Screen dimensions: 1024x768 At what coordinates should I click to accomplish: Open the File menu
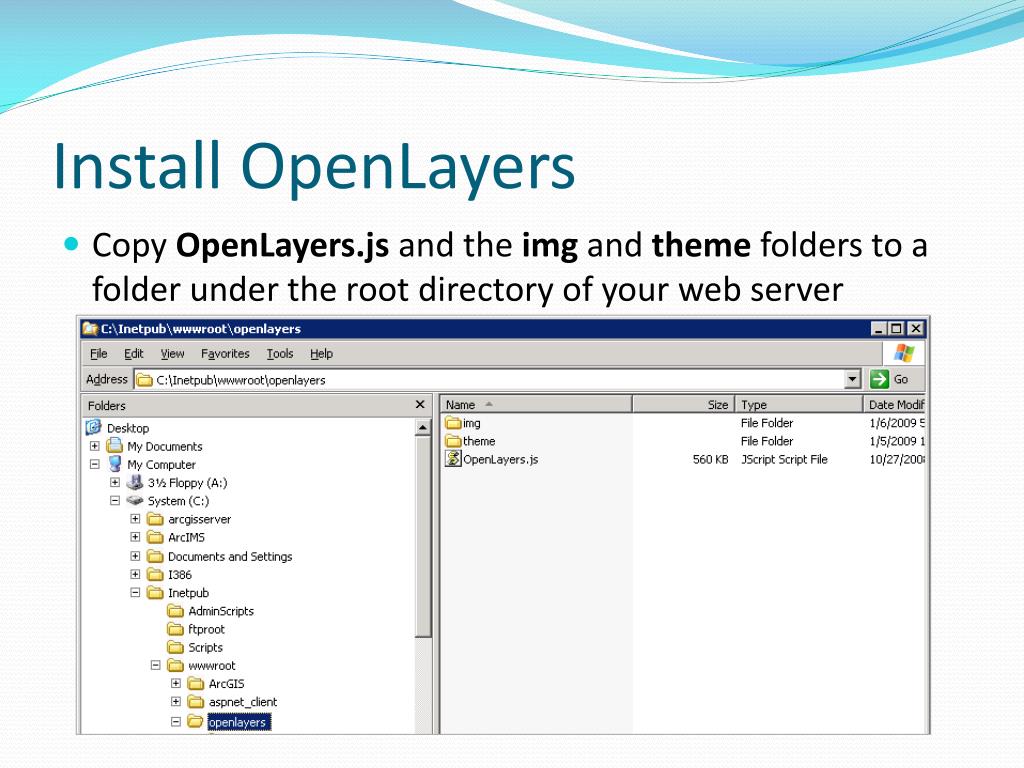pyautogui.click(x=99, y=353)
